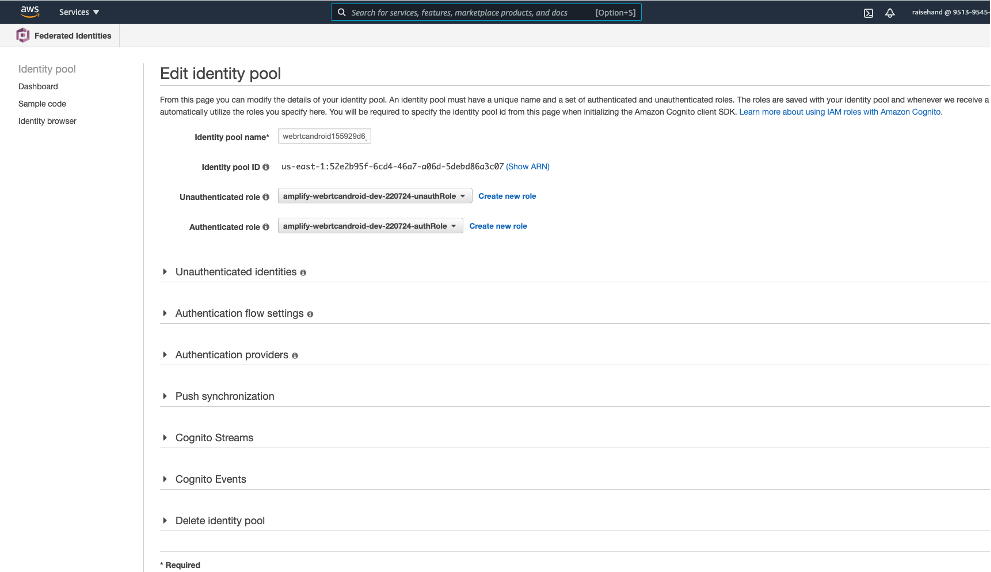Screen dimensions: 991x572
Task: Expand Push synchronization section
Action: coord(224,396)
